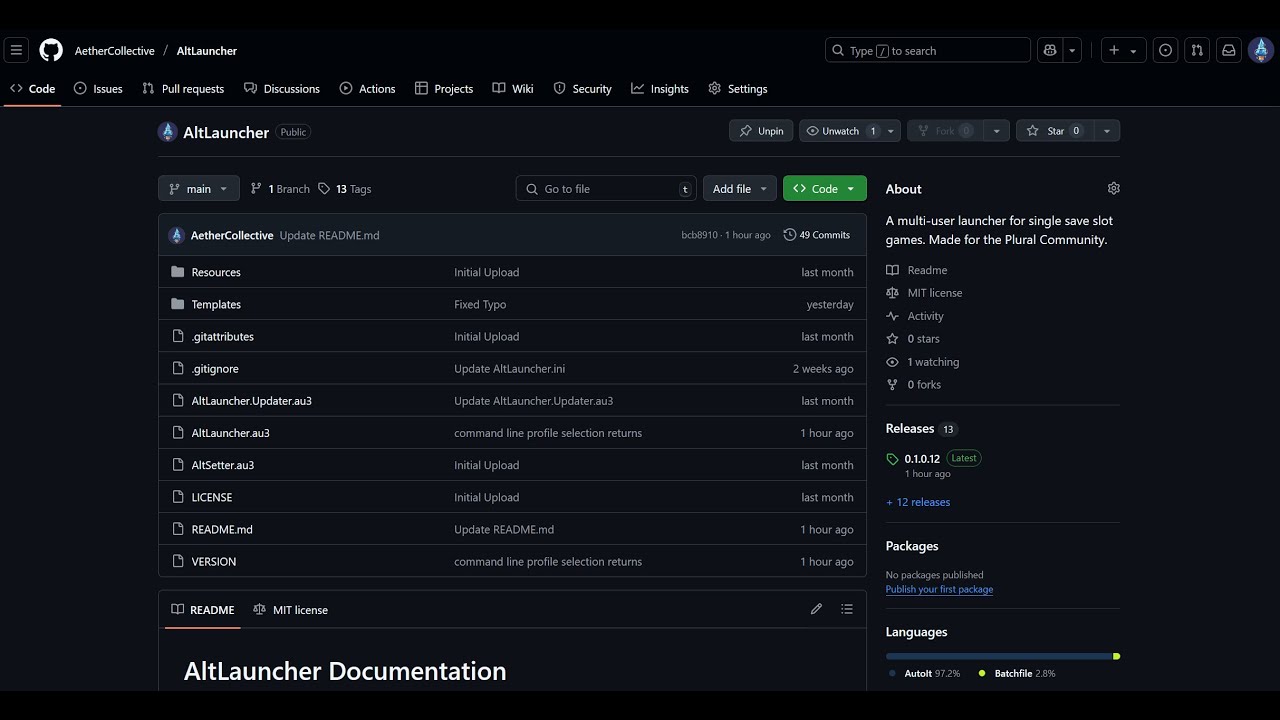The width and height of the screenshot is (1280, 720).
Task: Open the hamburger navigation menu
Action: click(x=16, y=50)
